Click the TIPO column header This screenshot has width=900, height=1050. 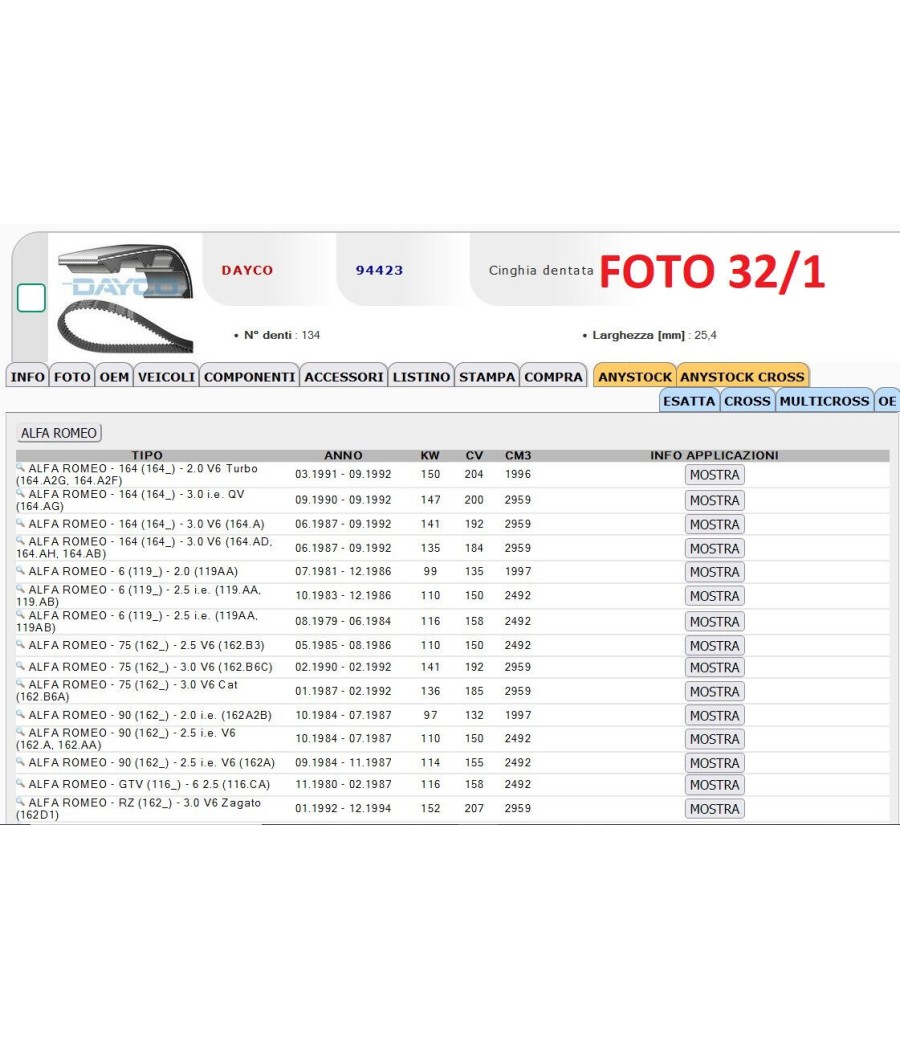(x=147, y=455)
